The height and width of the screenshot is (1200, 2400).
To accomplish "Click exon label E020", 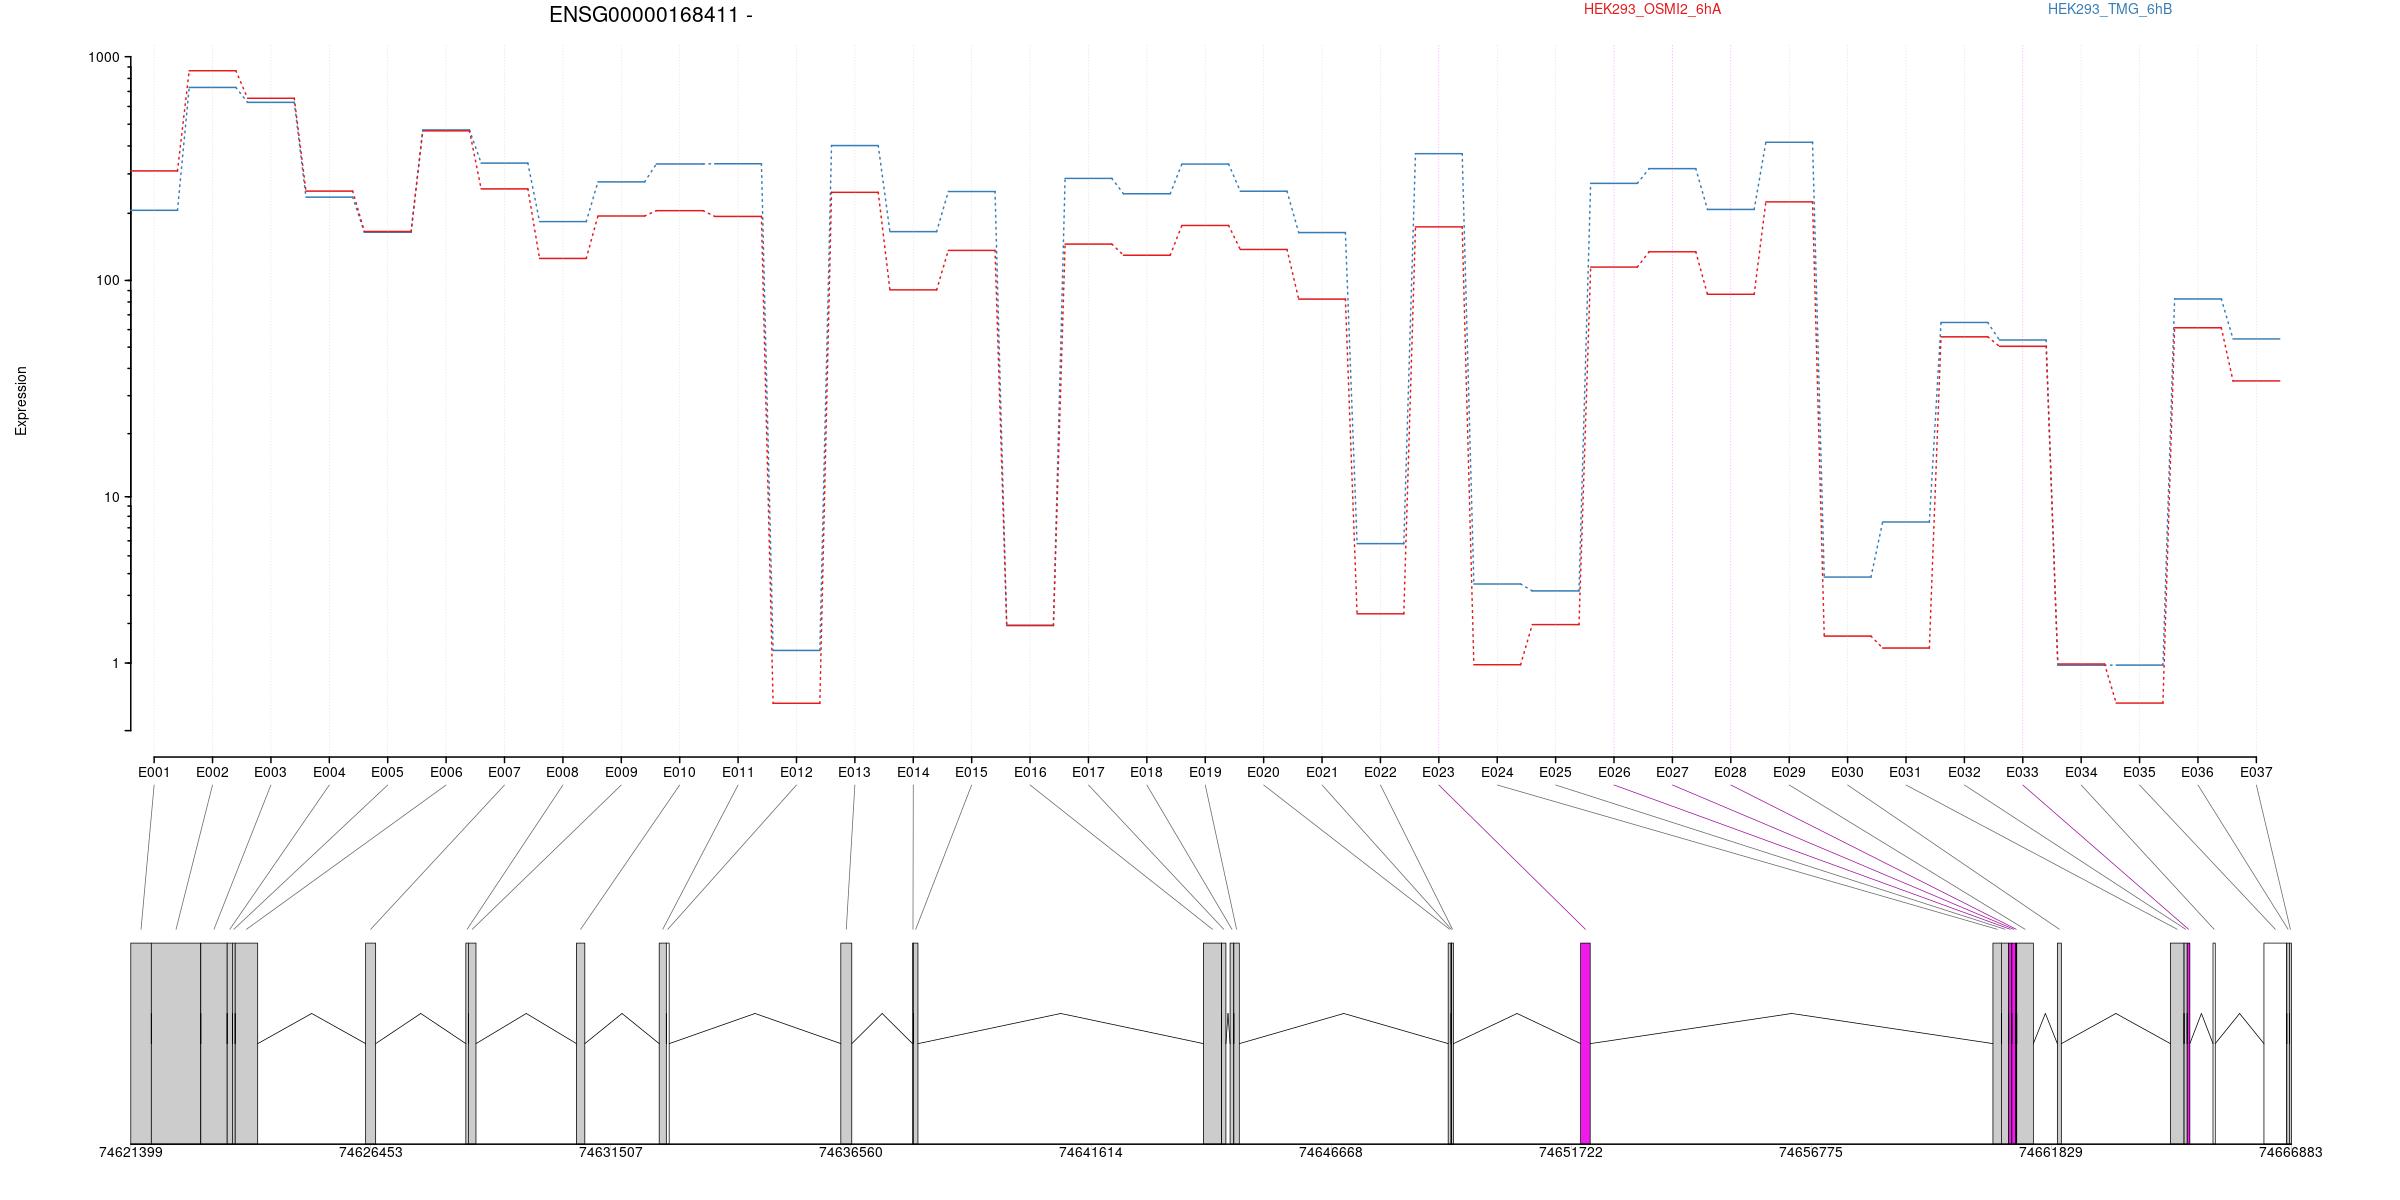I will click(x=1263, y=772).
